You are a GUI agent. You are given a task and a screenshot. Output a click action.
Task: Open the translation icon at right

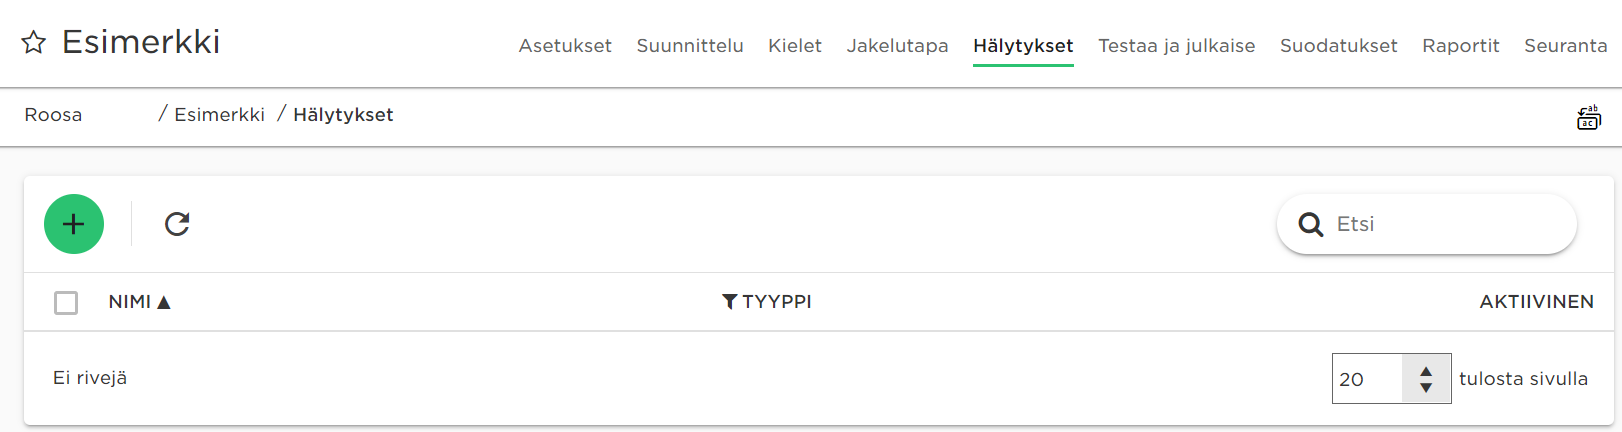point(1589,118)
